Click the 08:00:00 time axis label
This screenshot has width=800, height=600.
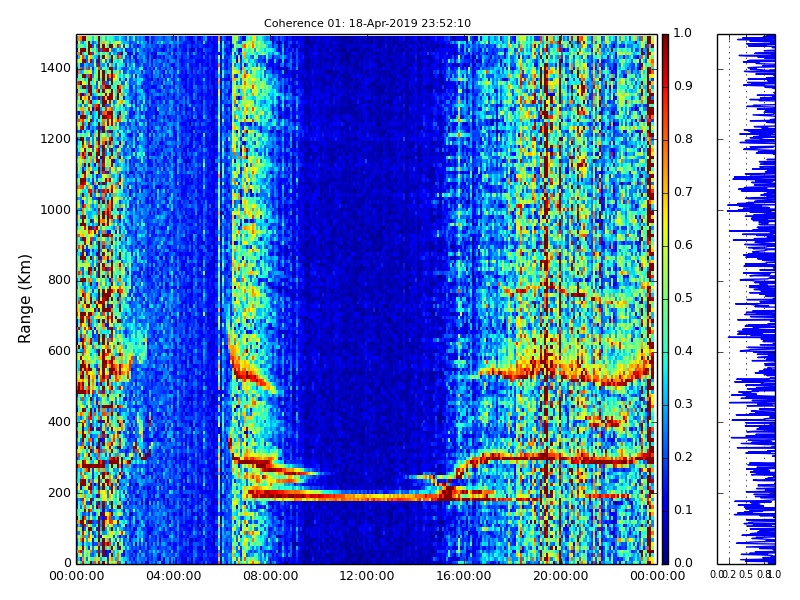(270, 576)
